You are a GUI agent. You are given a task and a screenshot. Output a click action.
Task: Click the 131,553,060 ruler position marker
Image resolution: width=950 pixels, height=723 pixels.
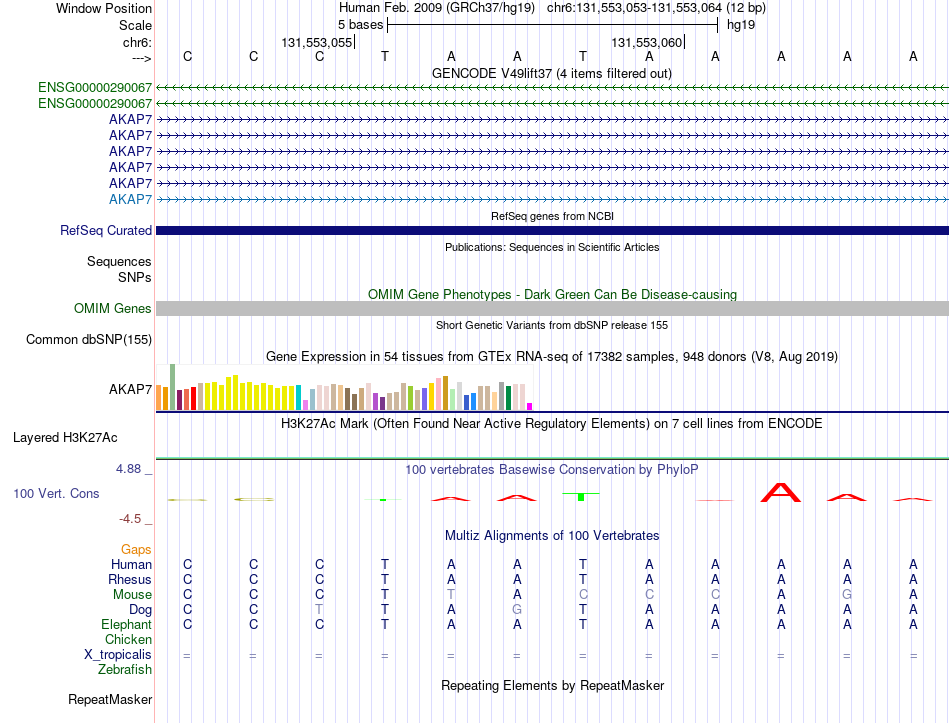pyautogui.click(x=647, y=42)
